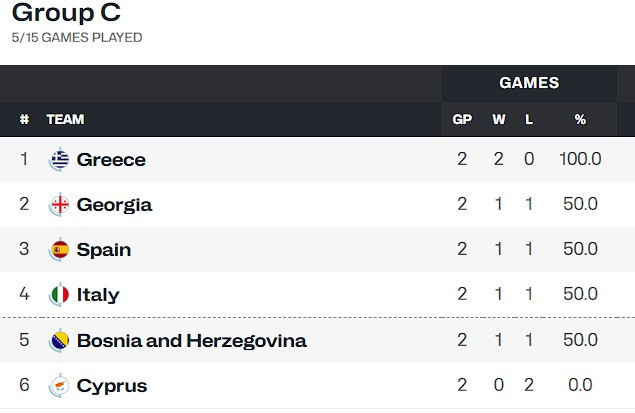Screen dimensions: 635x413
Task: Click the Italy flag icon
Action: click(x=60, y=295)
